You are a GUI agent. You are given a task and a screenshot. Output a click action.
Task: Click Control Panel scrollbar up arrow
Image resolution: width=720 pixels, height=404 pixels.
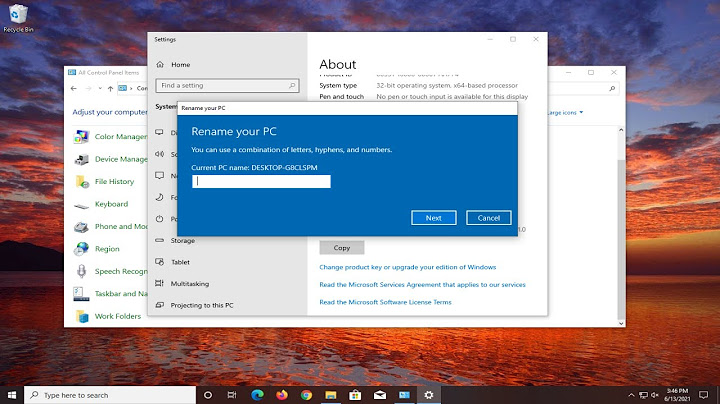pos(621,130)
